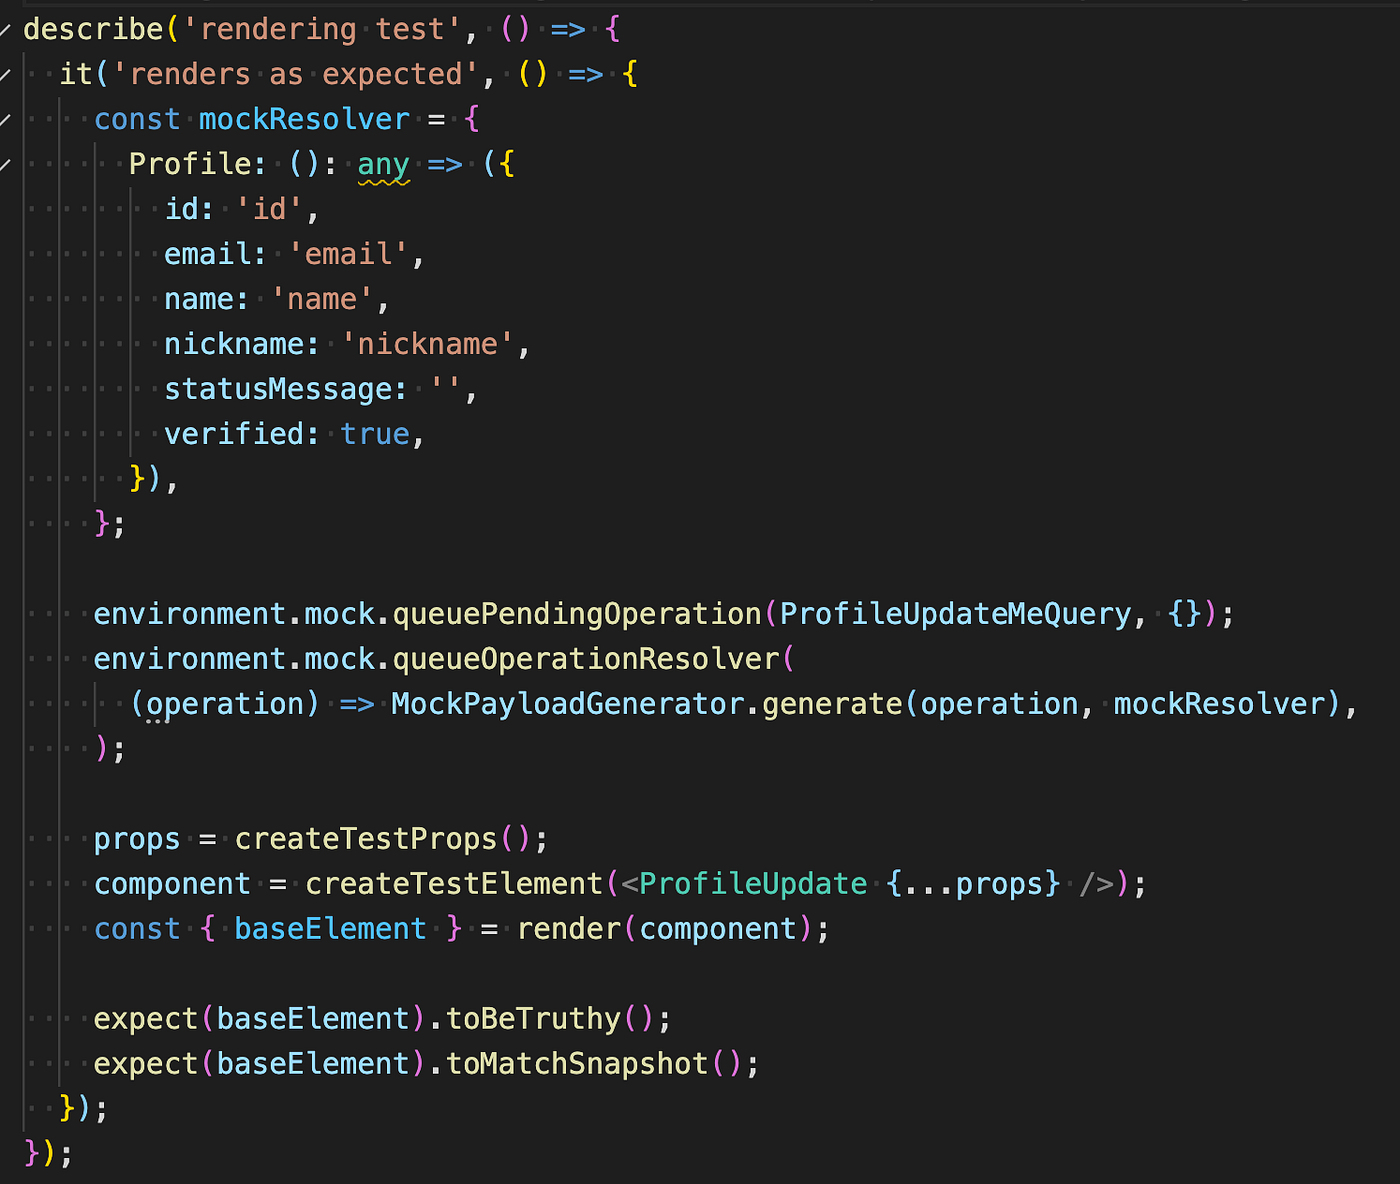
Task: Select the MockPayloadGenerator.generate call
Action: pyautogui.click(x=700, y=703)
